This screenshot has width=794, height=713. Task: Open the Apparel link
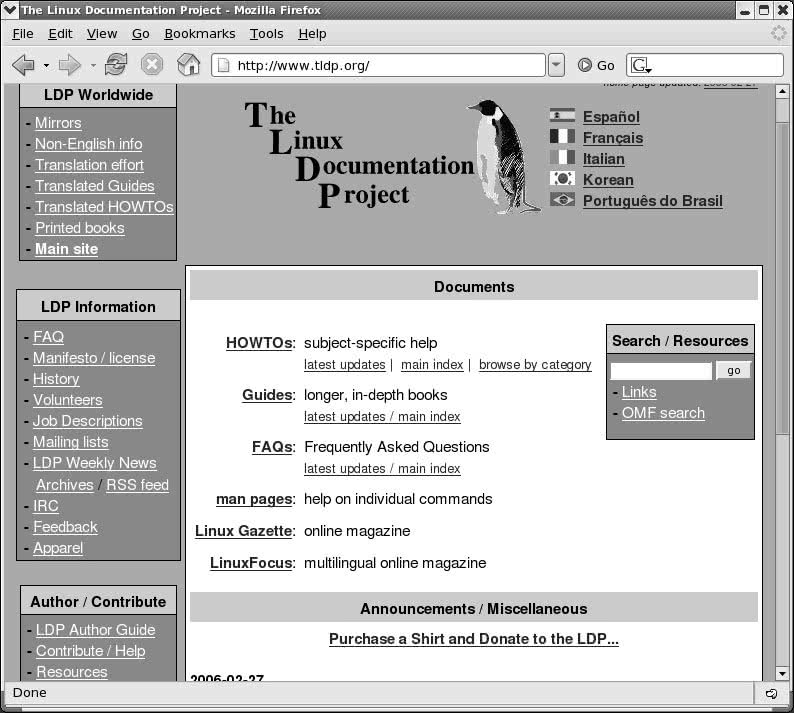pyautogui.click(x=58, y=548)
